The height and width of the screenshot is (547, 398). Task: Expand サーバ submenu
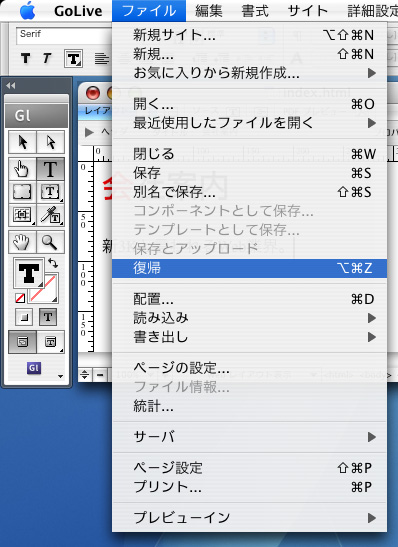click(x=249, y=437)
